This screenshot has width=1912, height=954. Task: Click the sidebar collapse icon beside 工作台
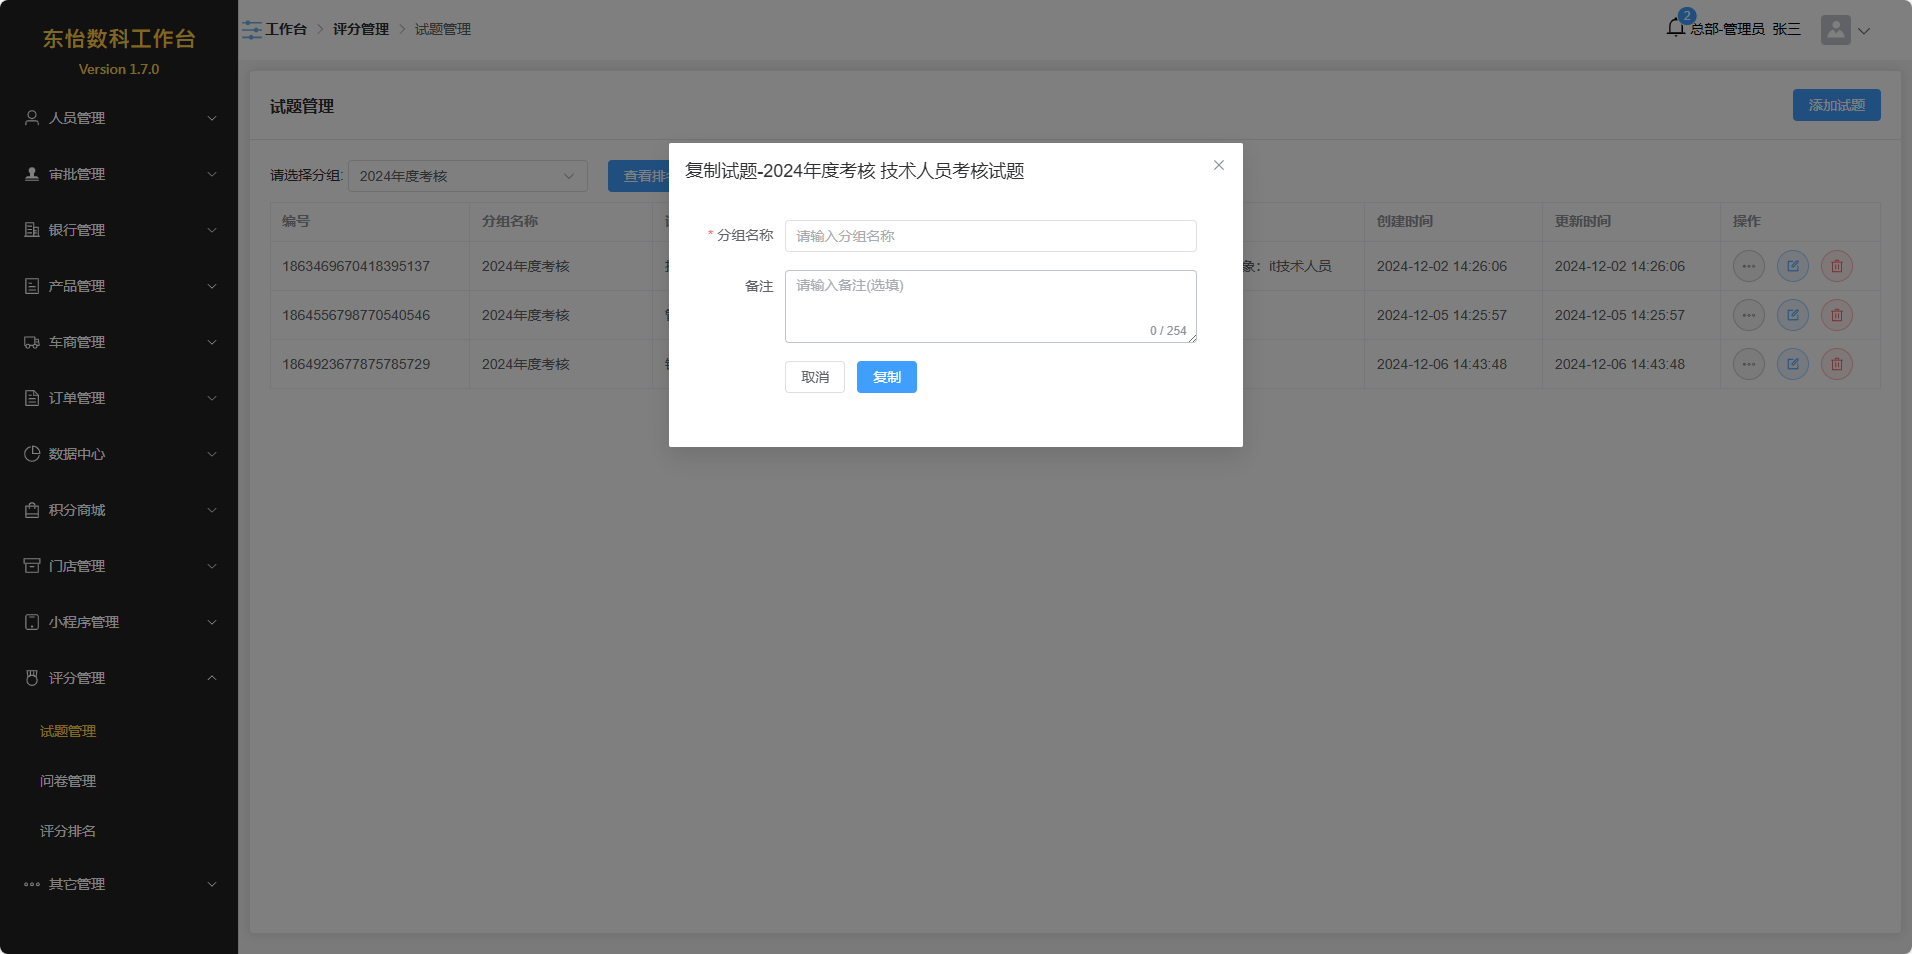point(251,30)
